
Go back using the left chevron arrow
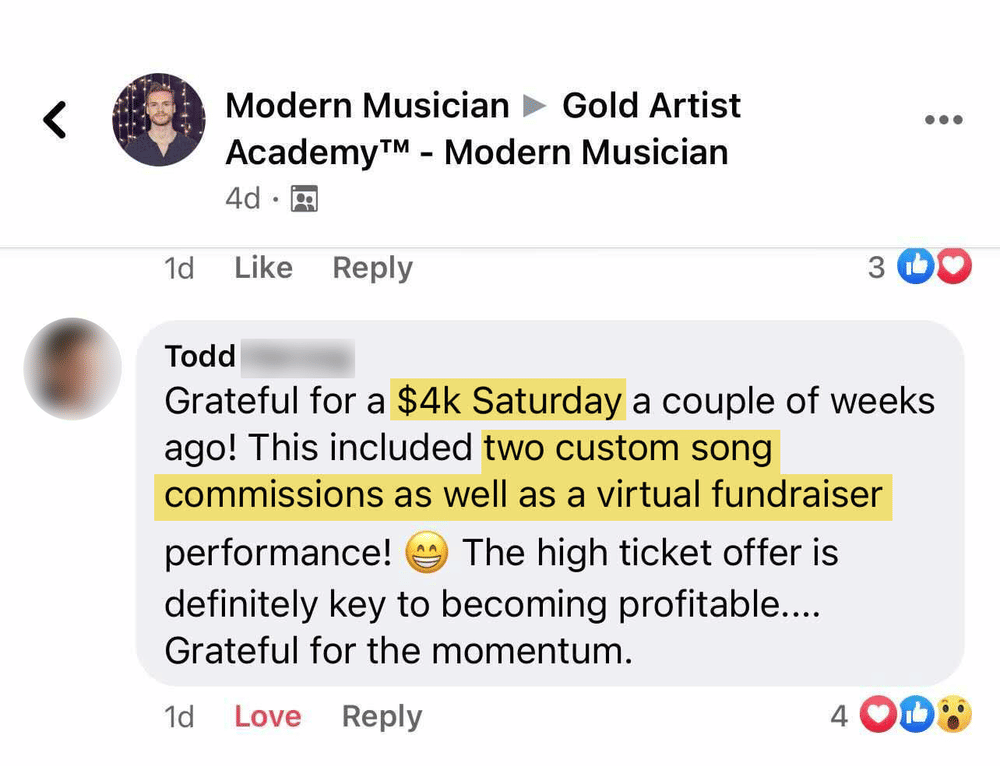click(x=55, y=120)
